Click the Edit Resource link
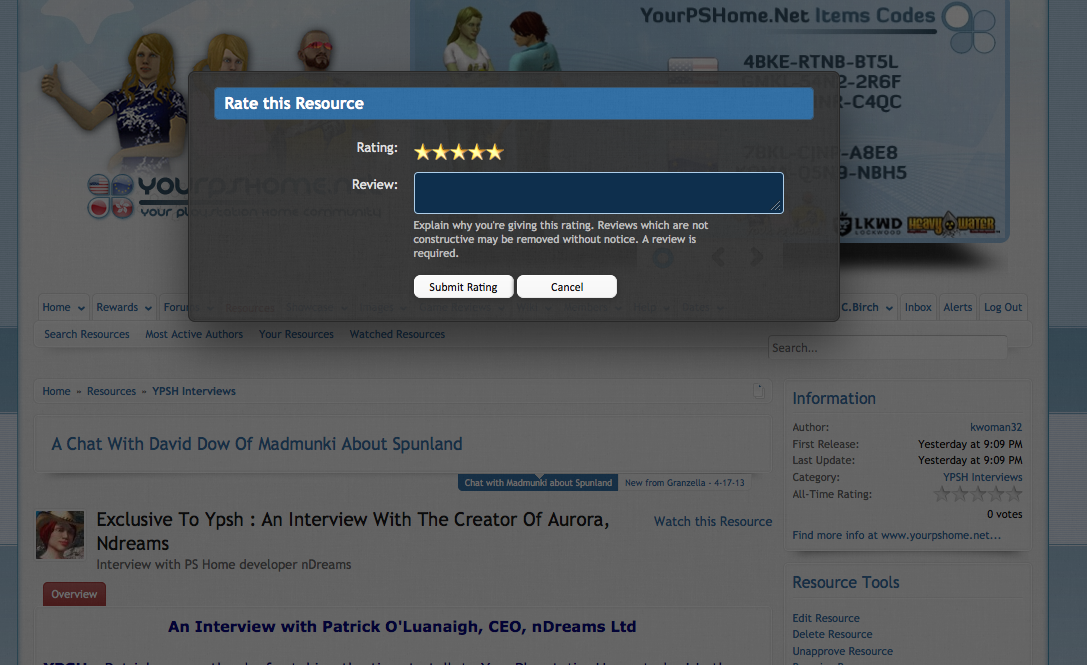The width and height of the screenshot is (1087, 665). click(826, 618)
